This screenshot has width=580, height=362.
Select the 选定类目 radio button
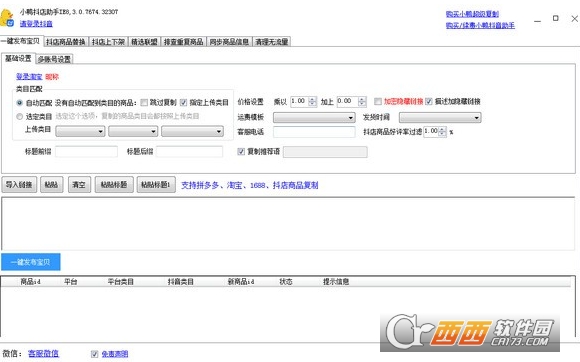20,116
